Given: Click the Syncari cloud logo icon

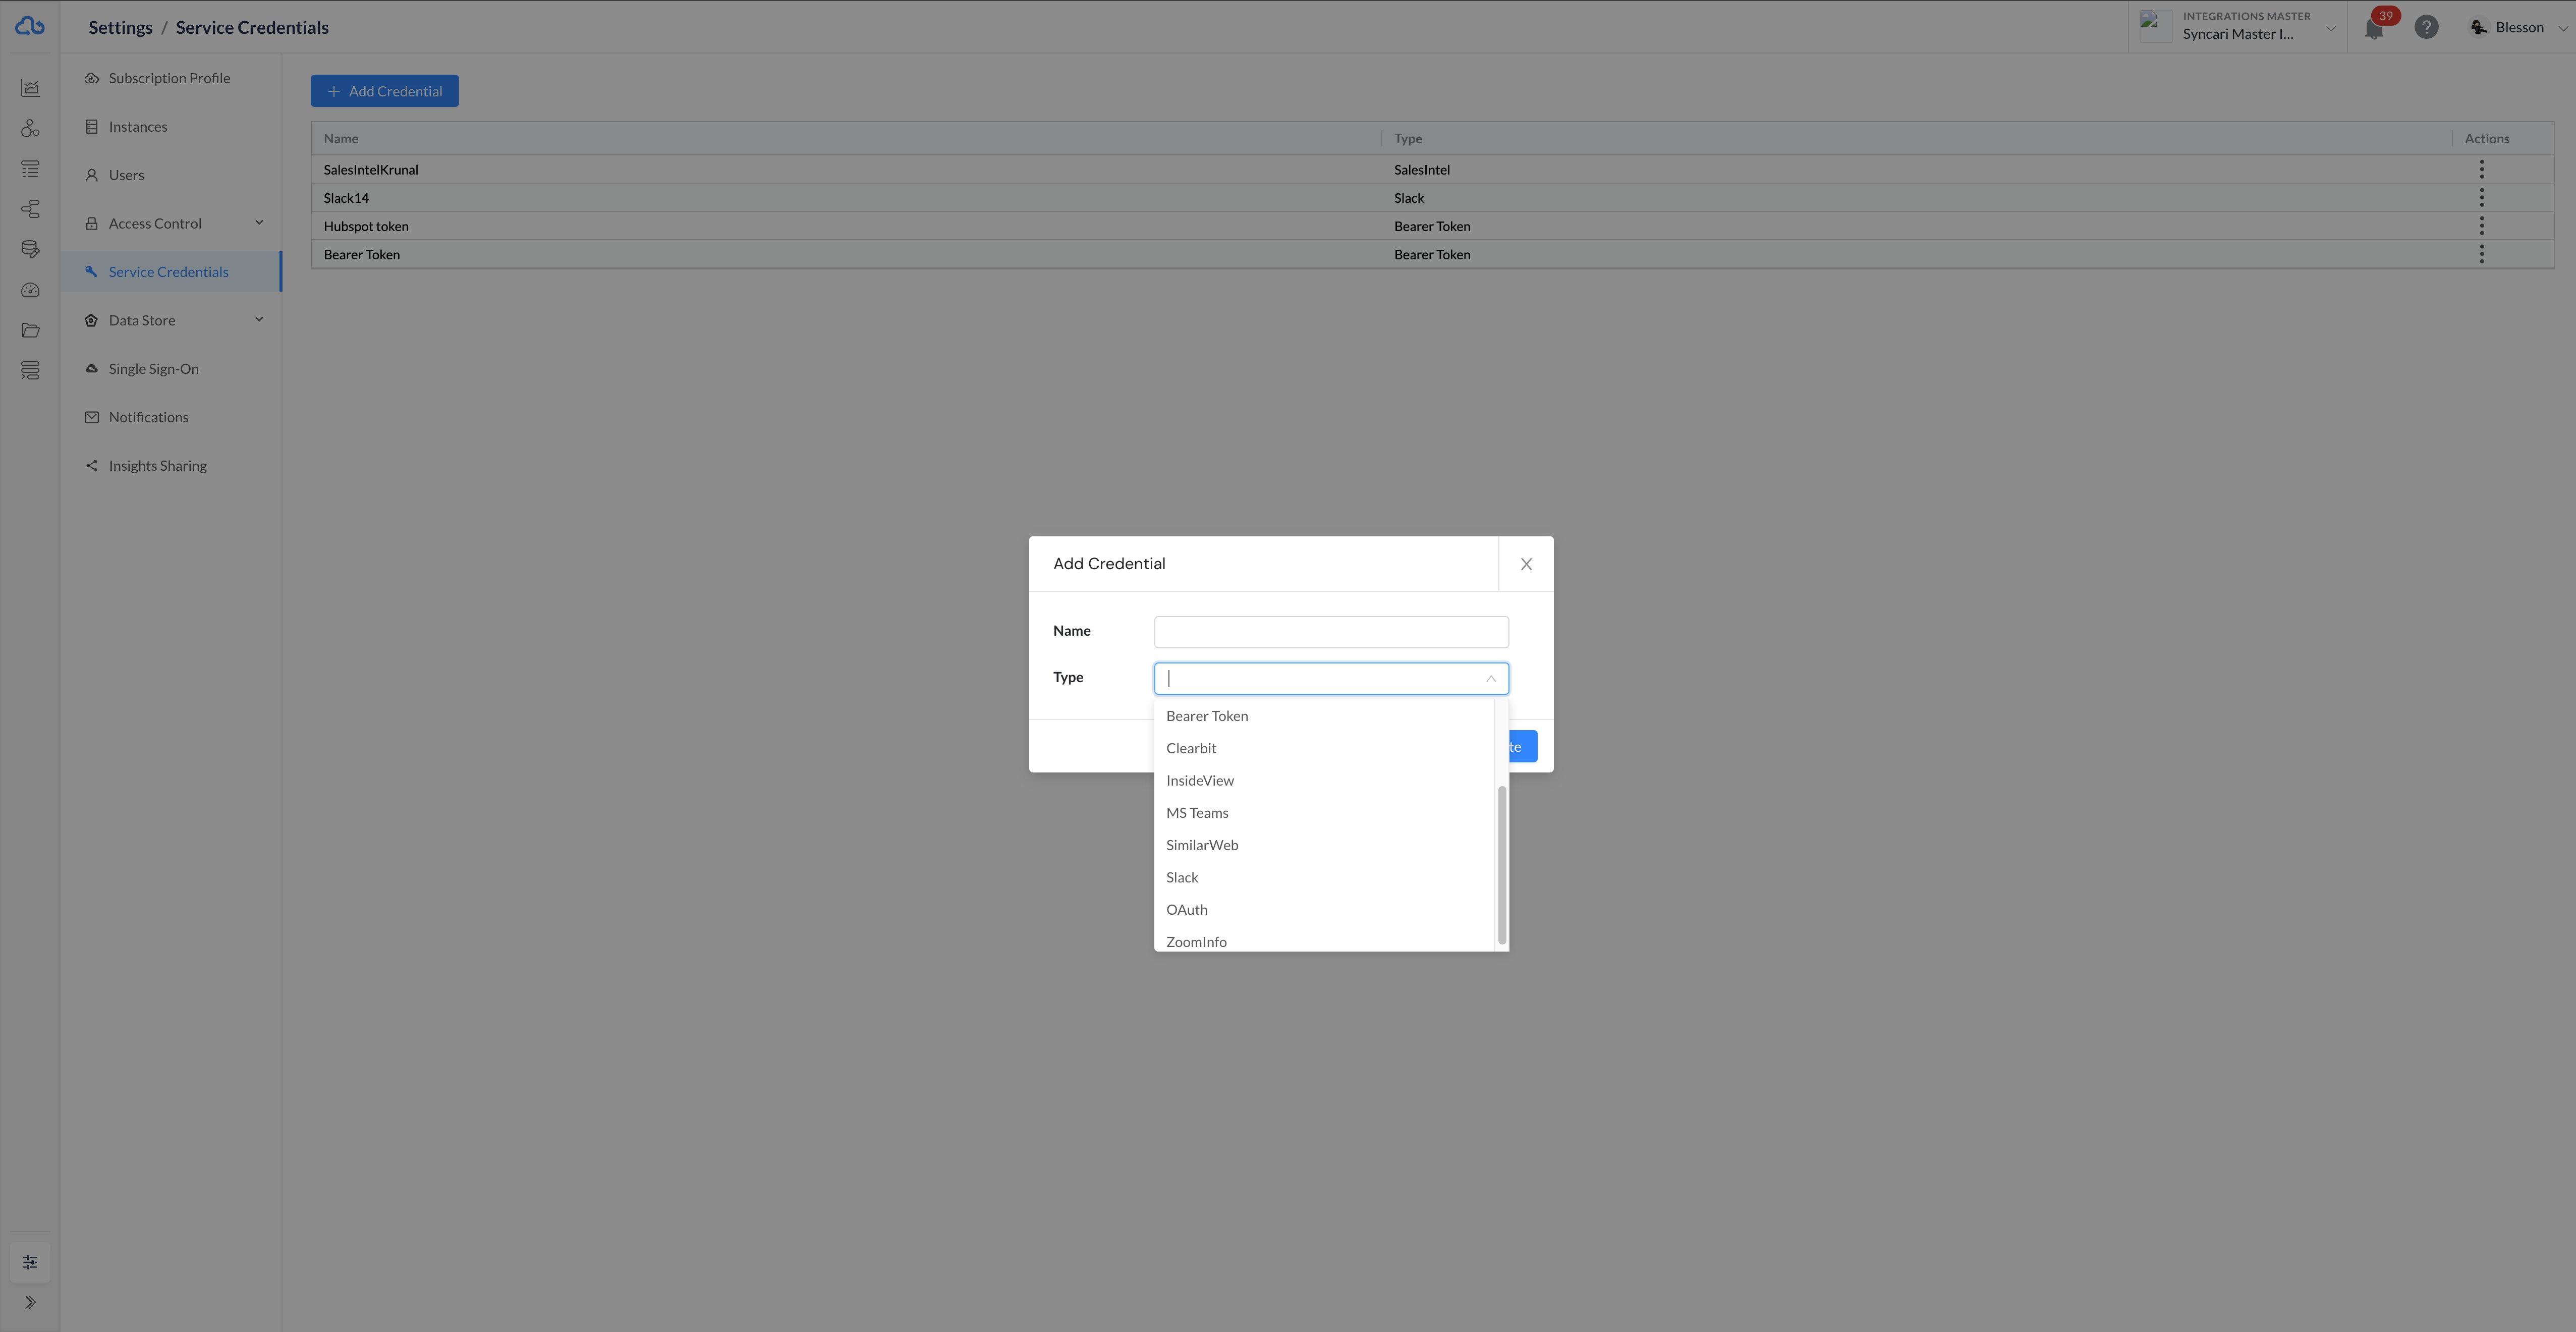Looking at the screenshot, I should [30, 26].
